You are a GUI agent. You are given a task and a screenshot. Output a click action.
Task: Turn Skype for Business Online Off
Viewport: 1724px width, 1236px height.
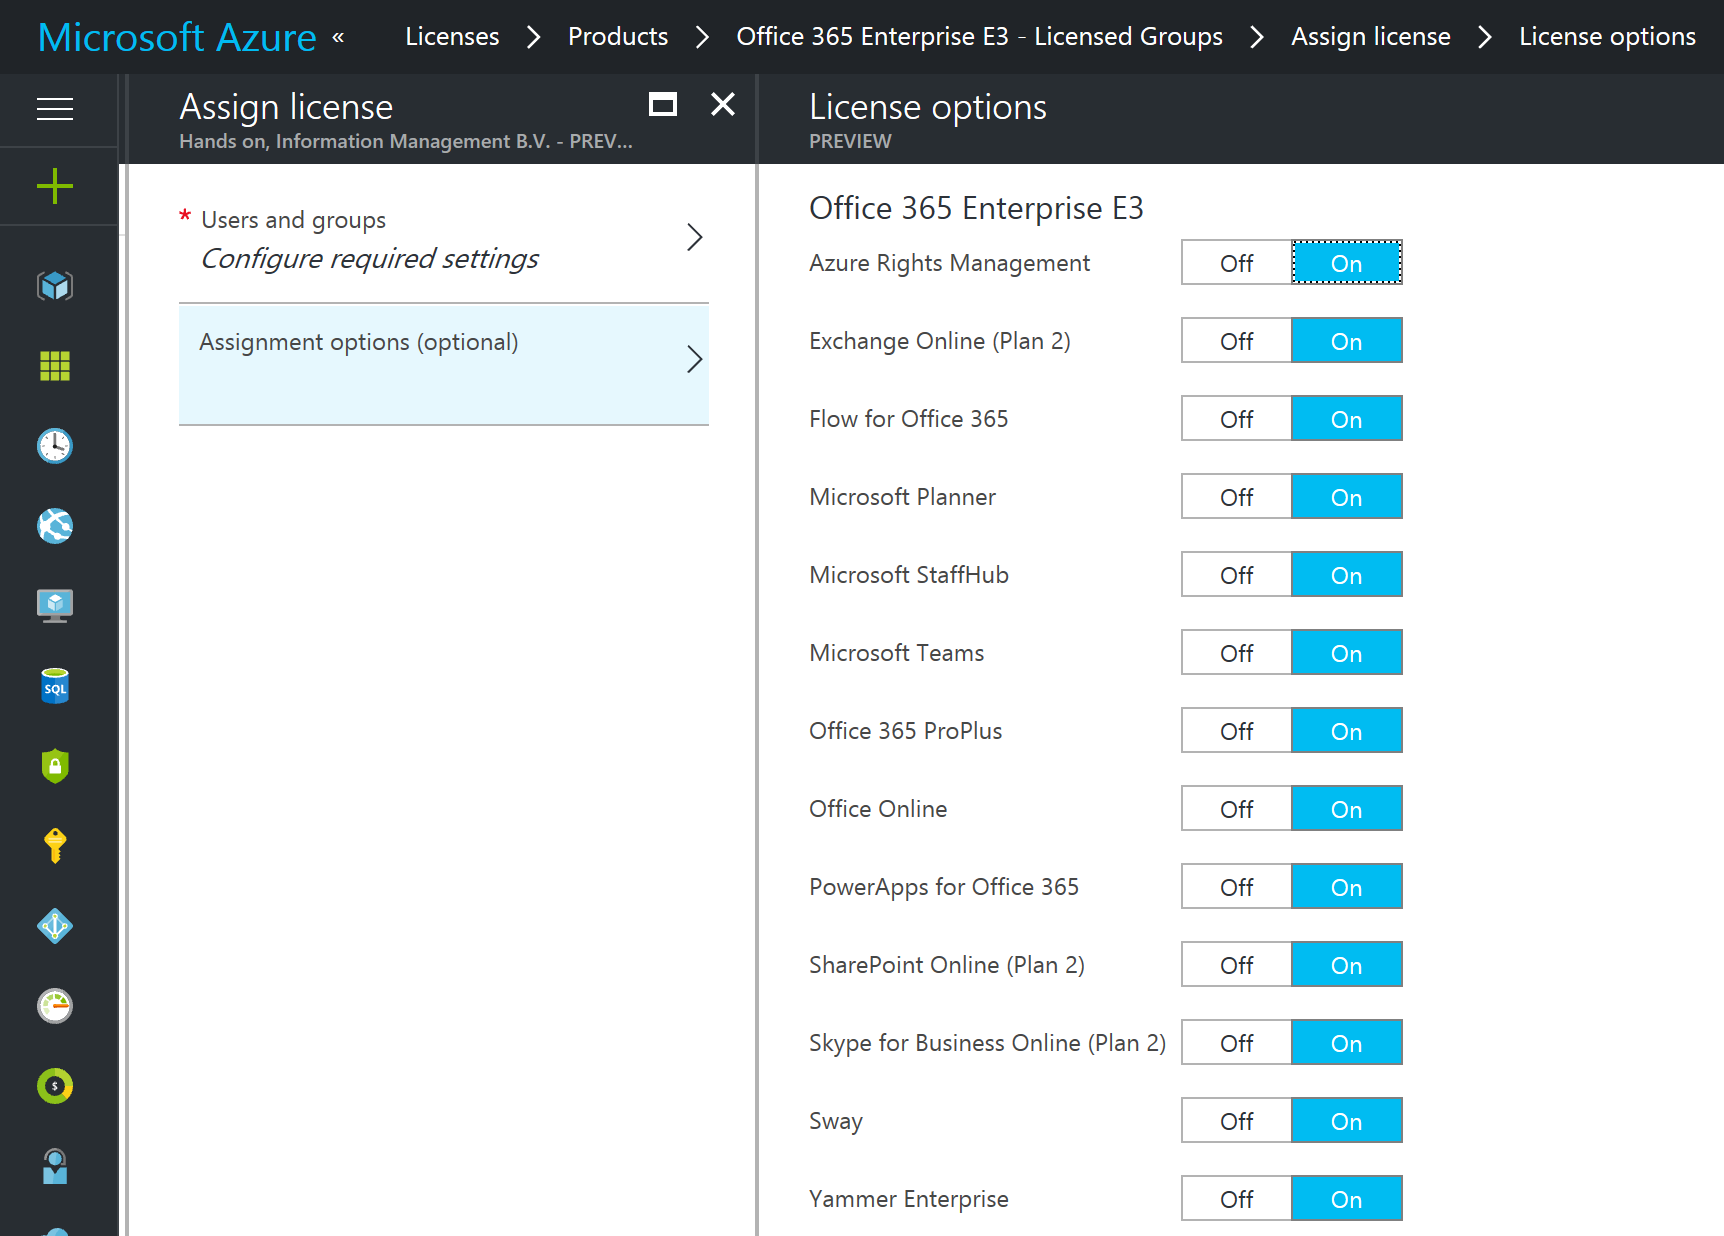click(1237, 1043)
